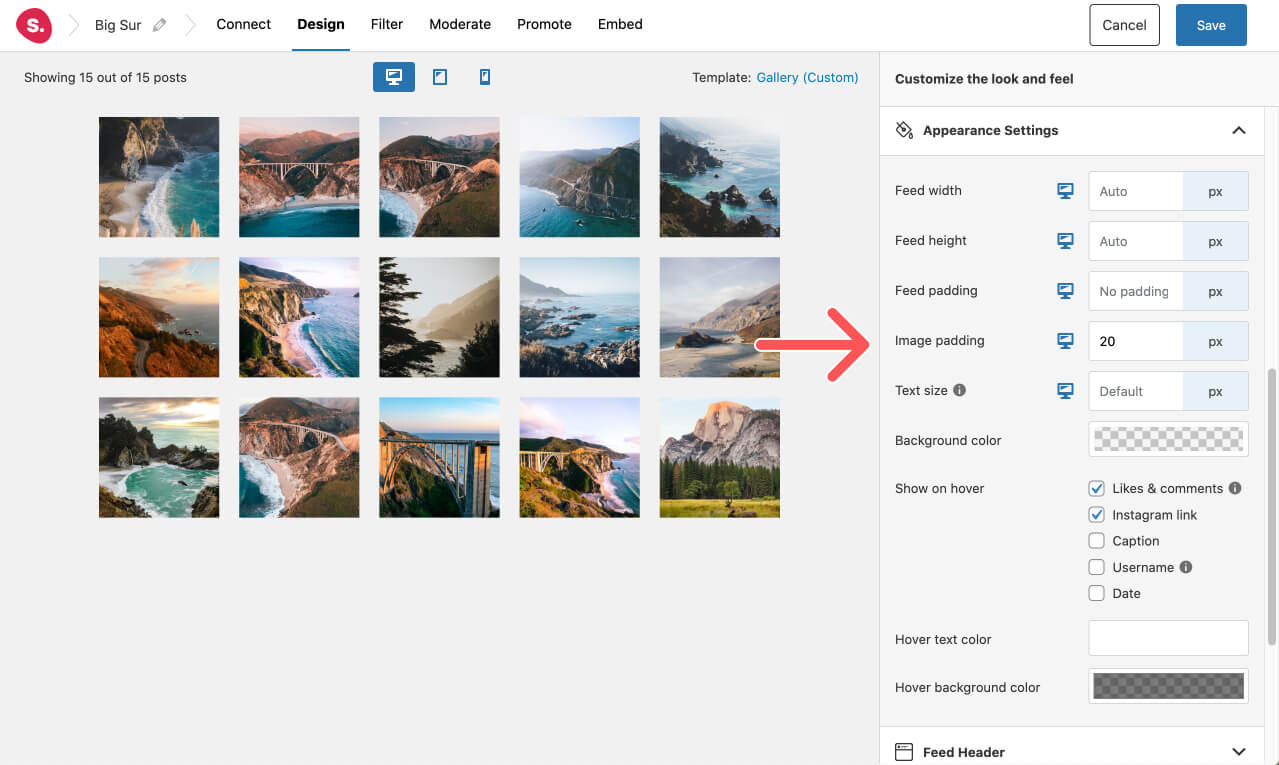Click the Spotlight logo icon
The image size is (1279, 765).
[34, 25]
